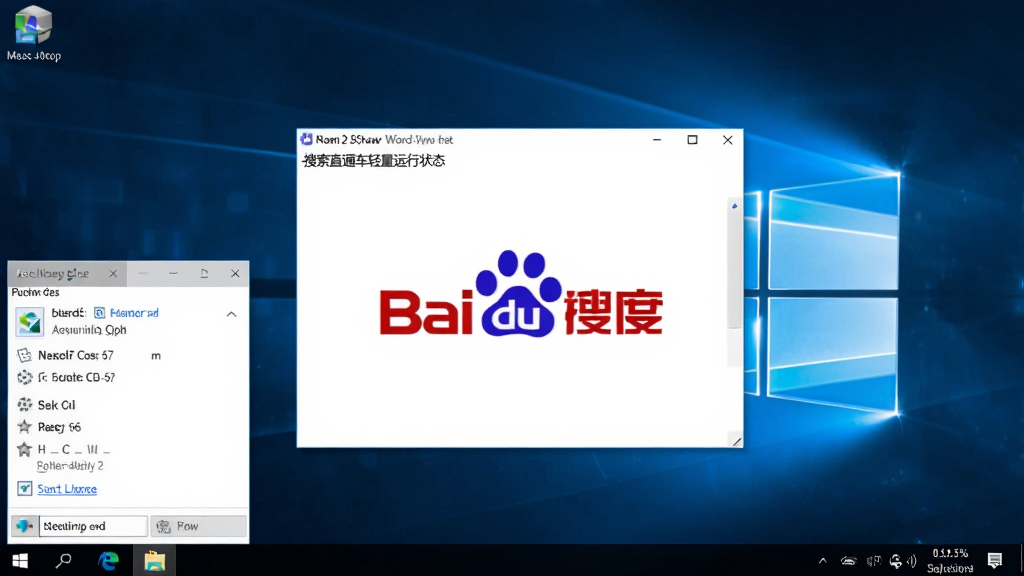This screenshot has width=1024, height=576.
Task: Click the 'Fow' button
Action: (199, 526)
